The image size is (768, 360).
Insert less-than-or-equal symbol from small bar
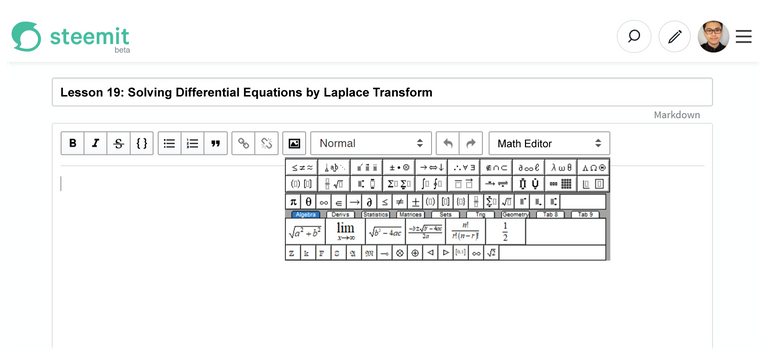pos(384,202)
